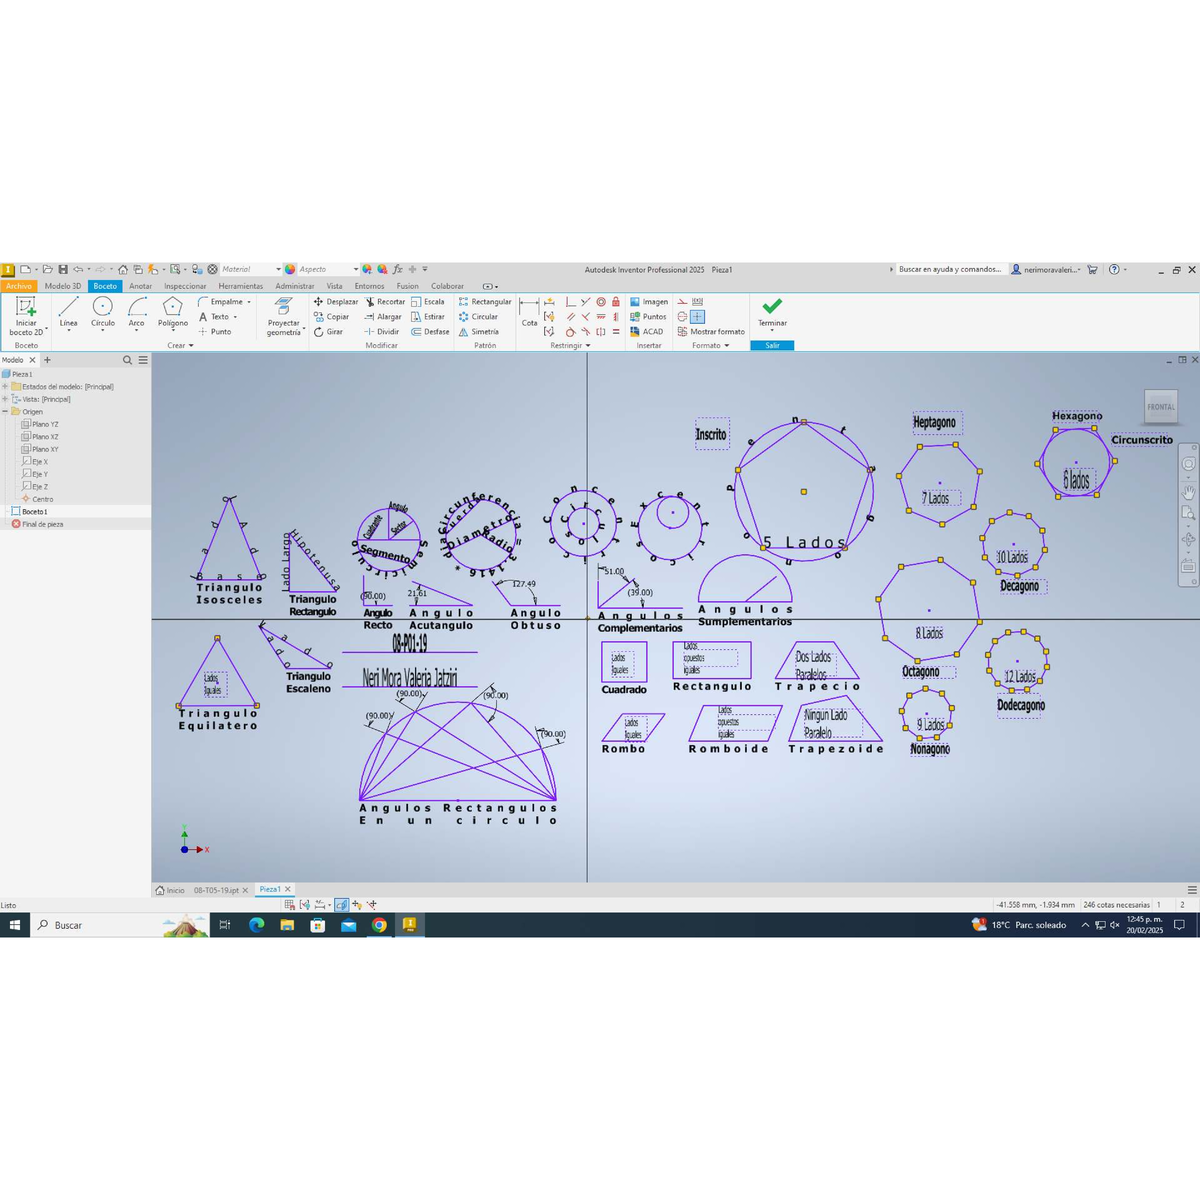Viewport: 1200px width, 1200px height.
Task: Open the 08-T05-19.ipt document tab
Action: click(x=216, y=890)
